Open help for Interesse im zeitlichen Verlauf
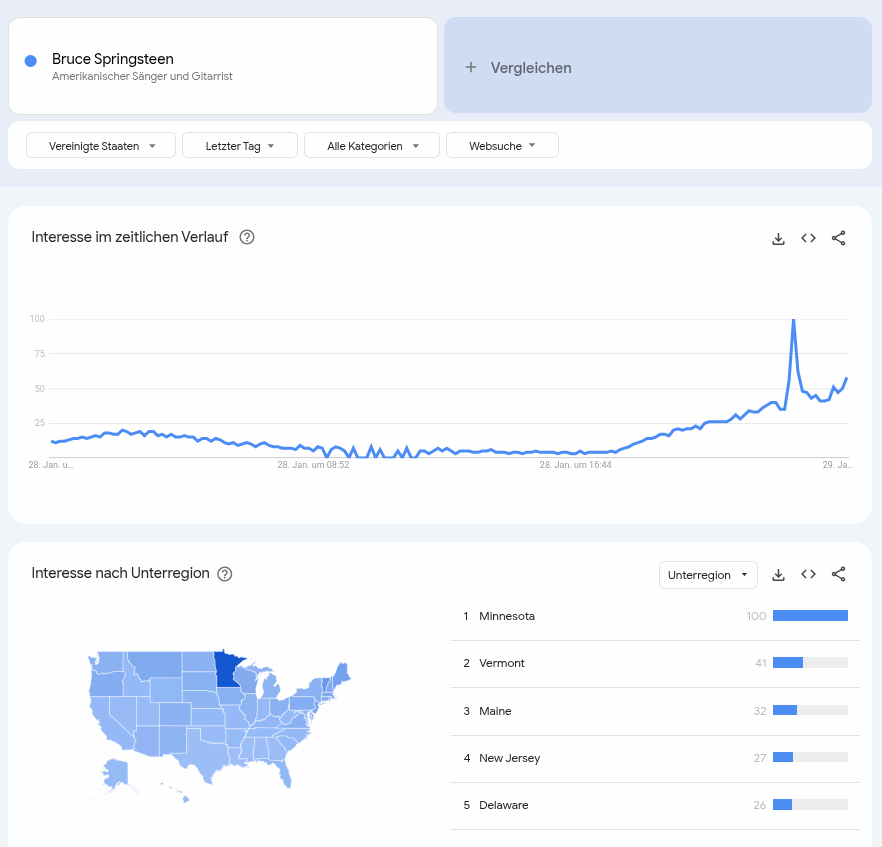 [x=247, y=237]
